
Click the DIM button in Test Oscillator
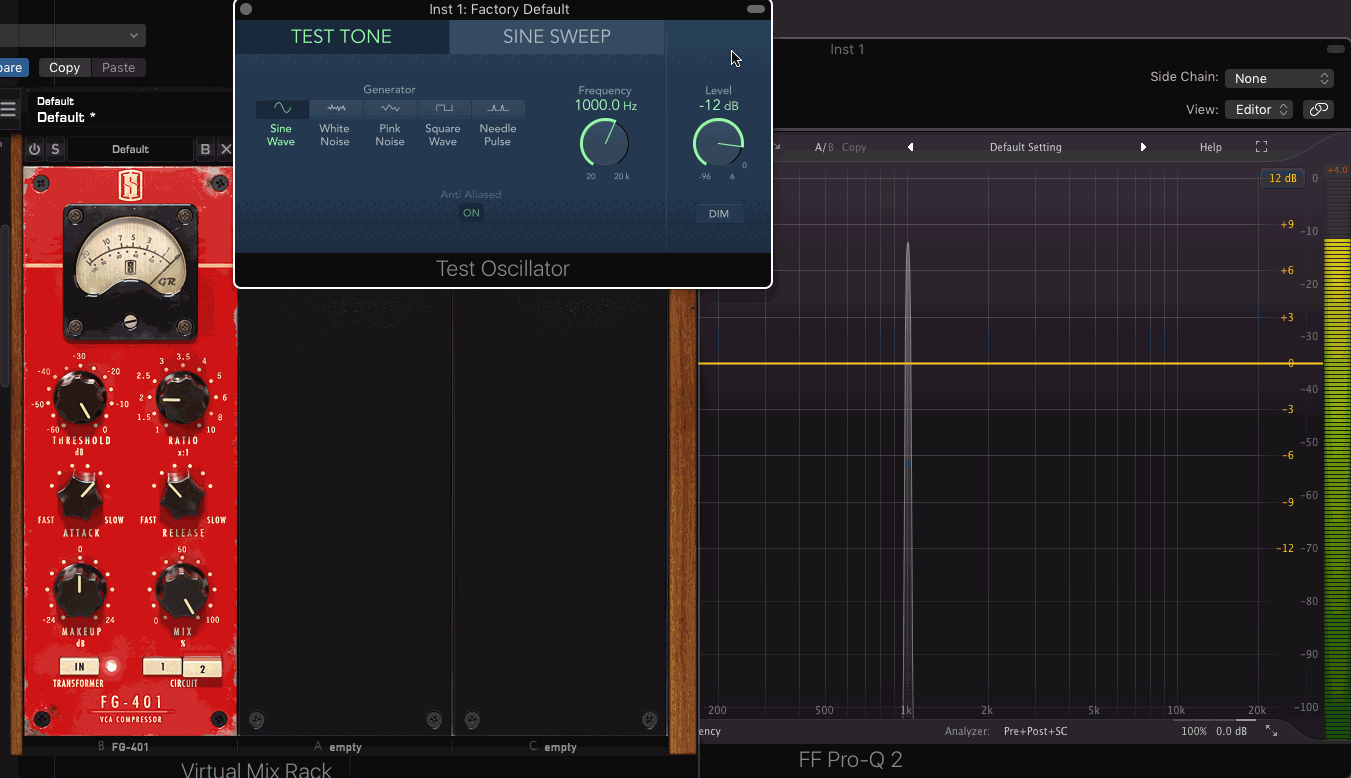719,213
